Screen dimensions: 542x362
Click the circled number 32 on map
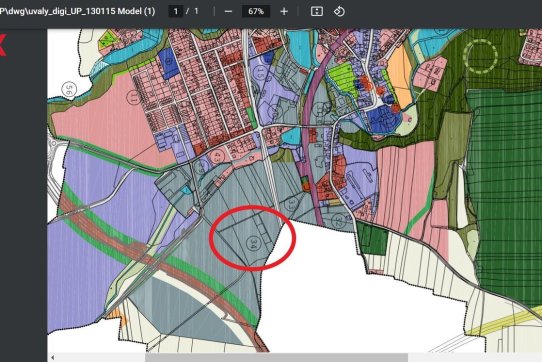[x=338, y=221]
